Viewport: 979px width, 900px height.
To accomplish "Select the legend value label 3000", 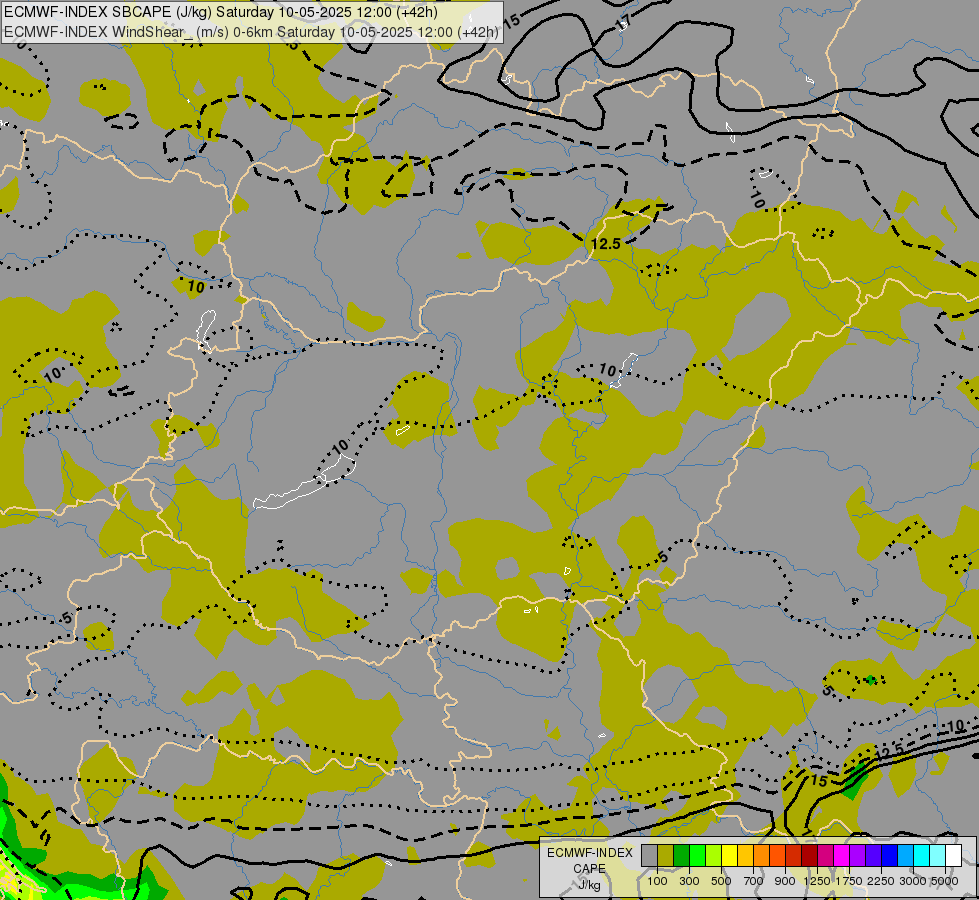I will pyautogui.click(x=913, y=881).
